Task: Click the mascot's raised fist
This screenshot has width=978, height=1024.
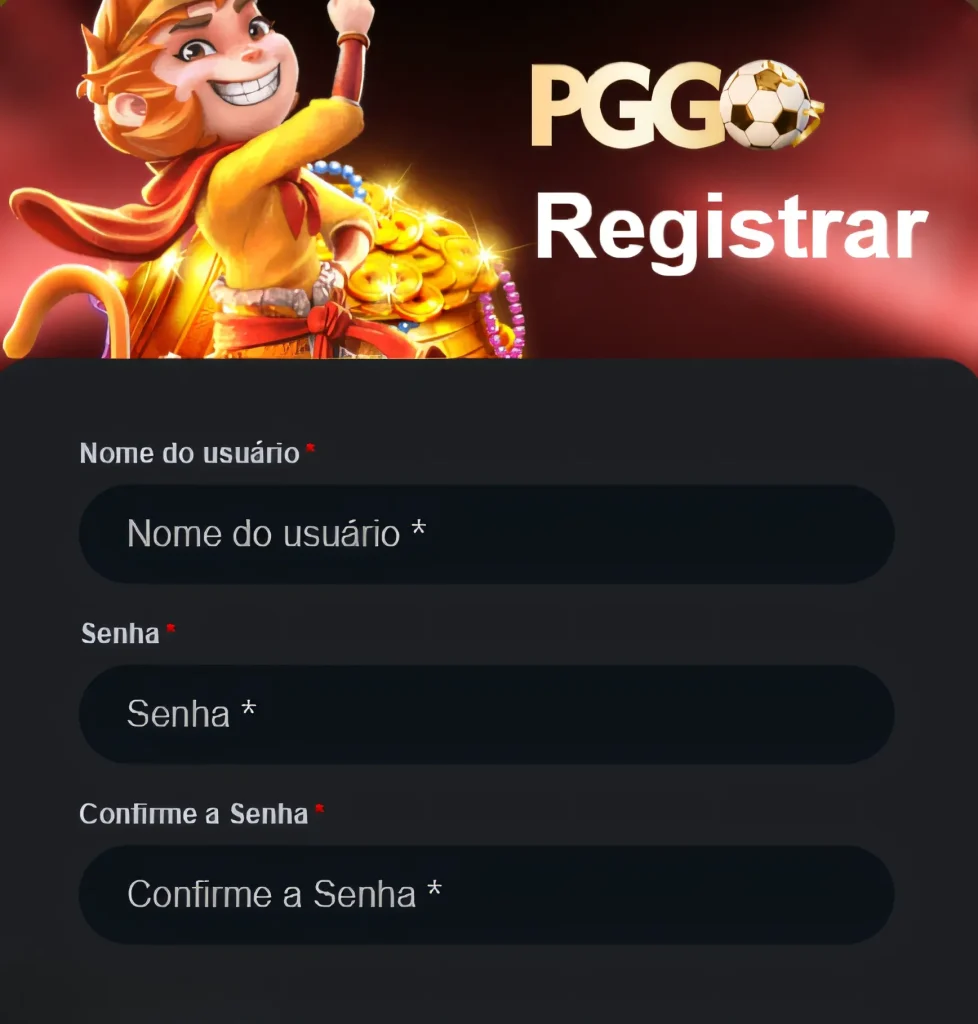Action: [351, 14]
